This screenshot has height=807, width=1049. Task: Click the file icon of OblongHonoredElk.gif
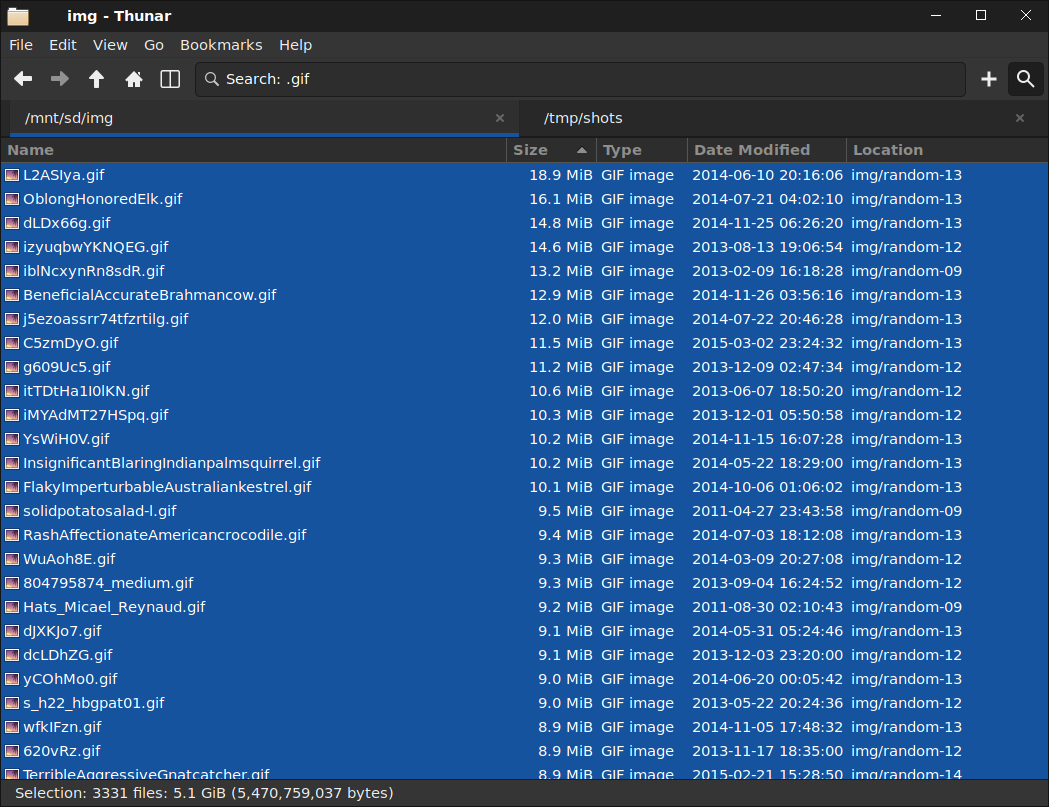coord(12,199)
